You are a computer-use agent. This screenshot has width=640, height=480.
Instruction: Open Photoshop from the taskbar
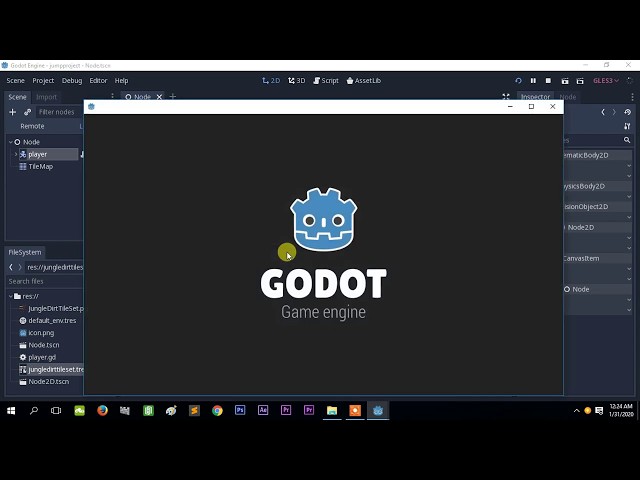click(x=240, y=410)
